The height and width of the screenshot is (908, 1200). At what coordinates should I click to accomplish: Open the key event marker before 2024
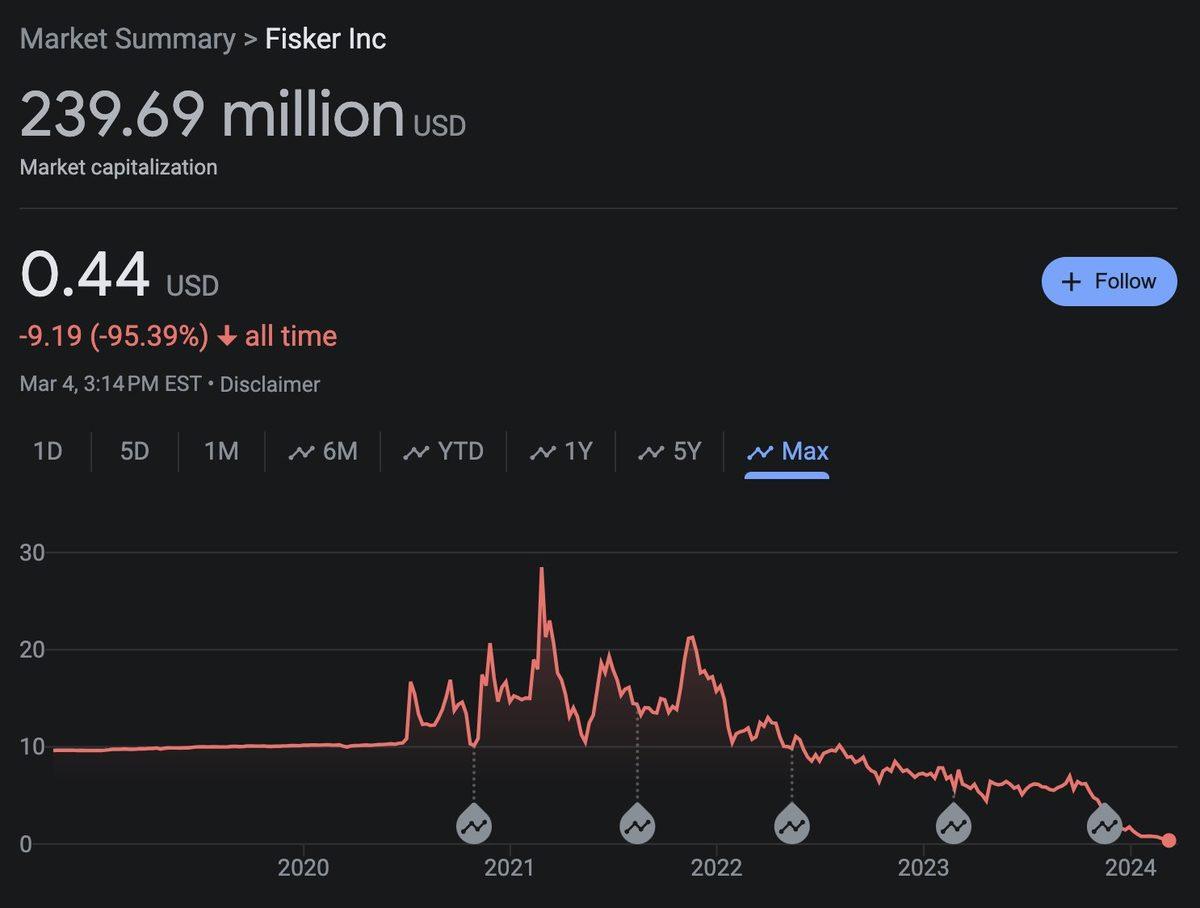(x=1105, y=826)
